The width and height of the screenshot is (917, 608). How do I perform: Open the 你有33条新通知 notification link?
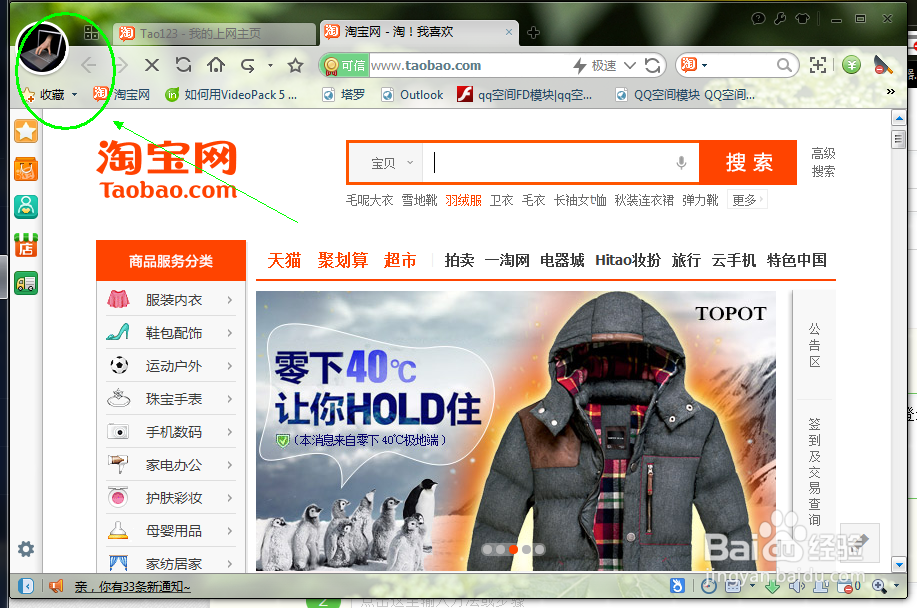click(x=133, y=586)
